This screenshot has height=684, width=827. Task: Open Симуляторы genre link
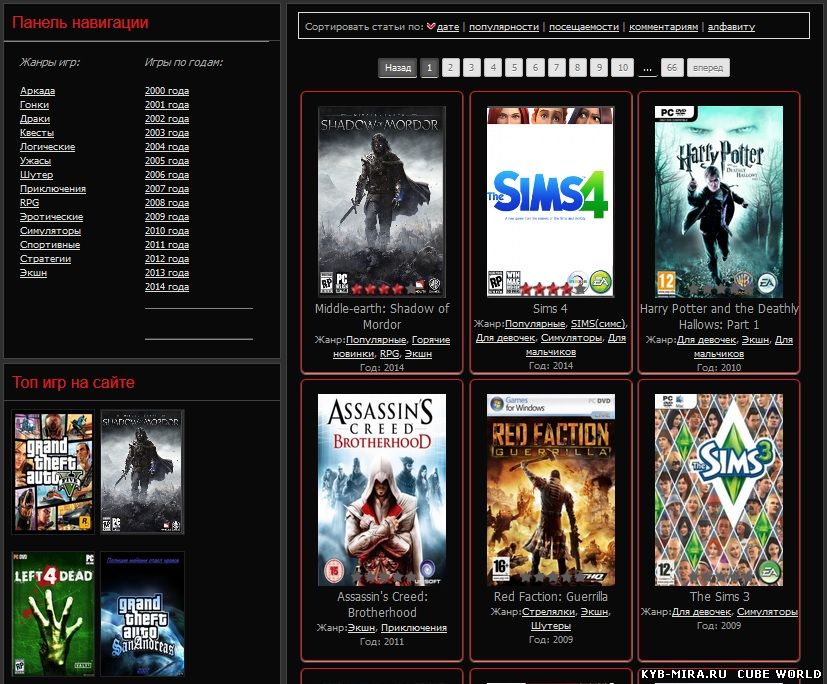[51, 230]
